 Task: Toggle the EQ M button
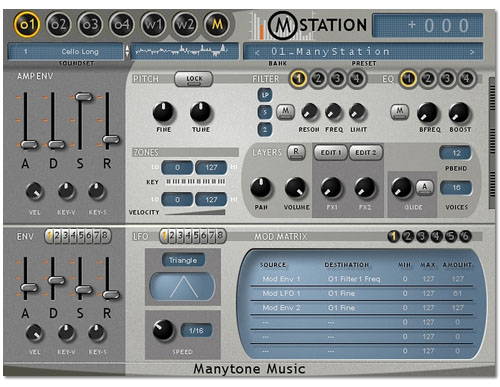400,112
